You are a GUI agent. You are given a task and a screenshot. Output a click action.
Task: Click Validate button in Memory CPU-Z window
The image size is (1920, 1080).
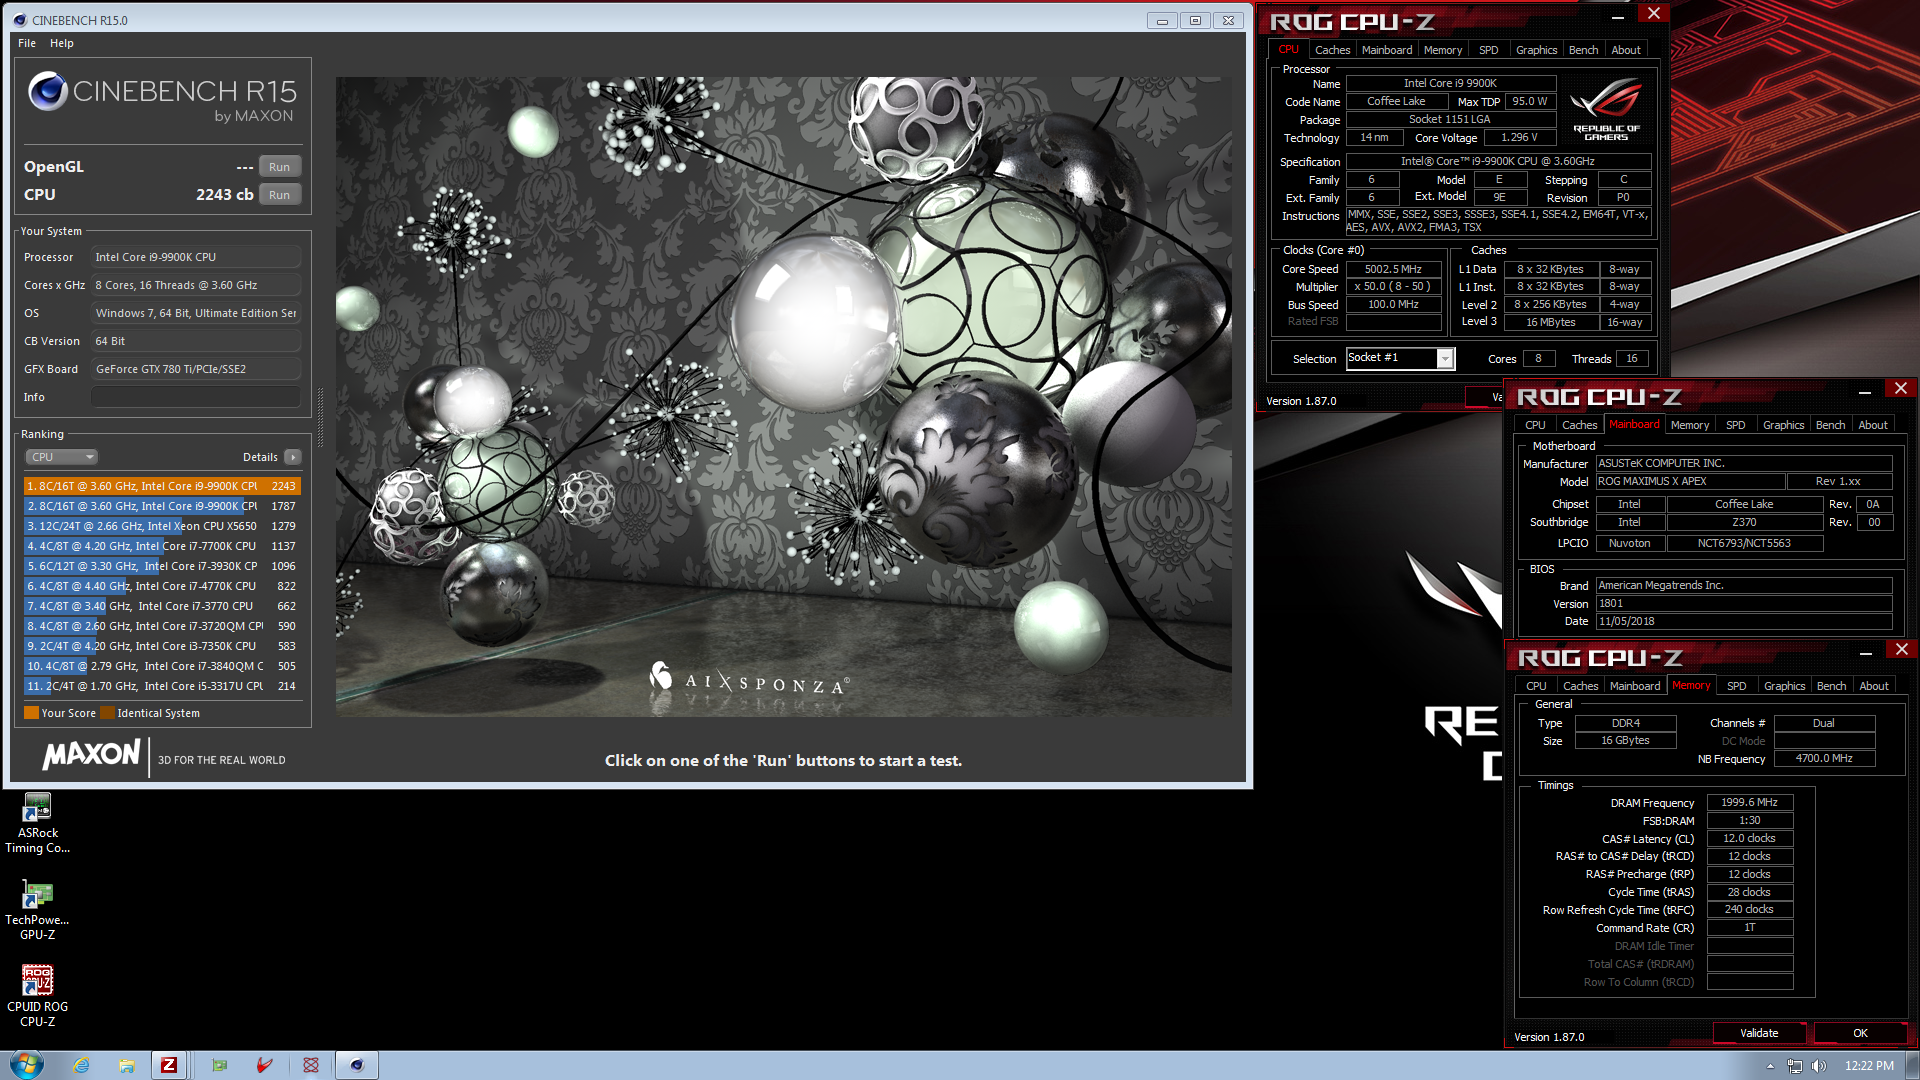1759,1033
